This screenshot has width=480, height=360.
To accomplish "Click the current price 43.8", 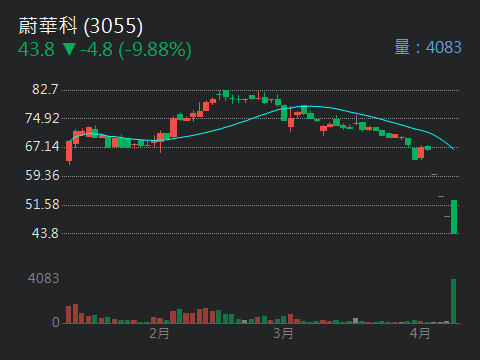I will pyautogui.click(x=36, y=50).
